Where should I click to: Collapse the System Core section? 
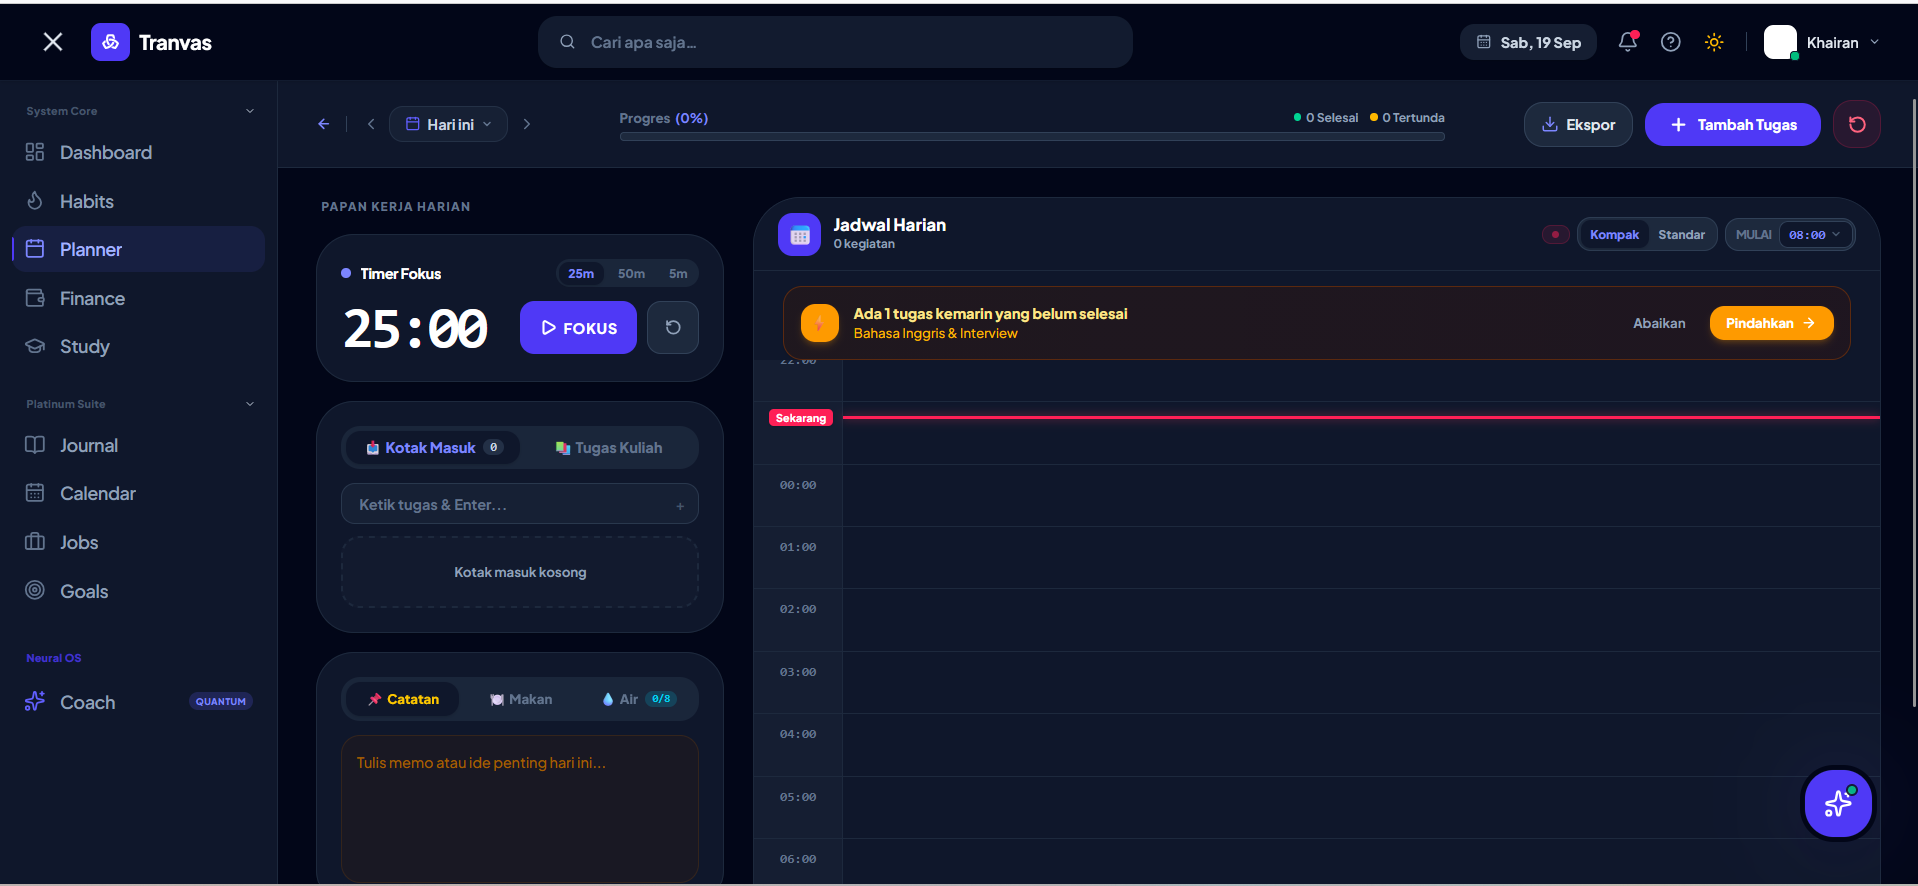click(x=250, y=111)
